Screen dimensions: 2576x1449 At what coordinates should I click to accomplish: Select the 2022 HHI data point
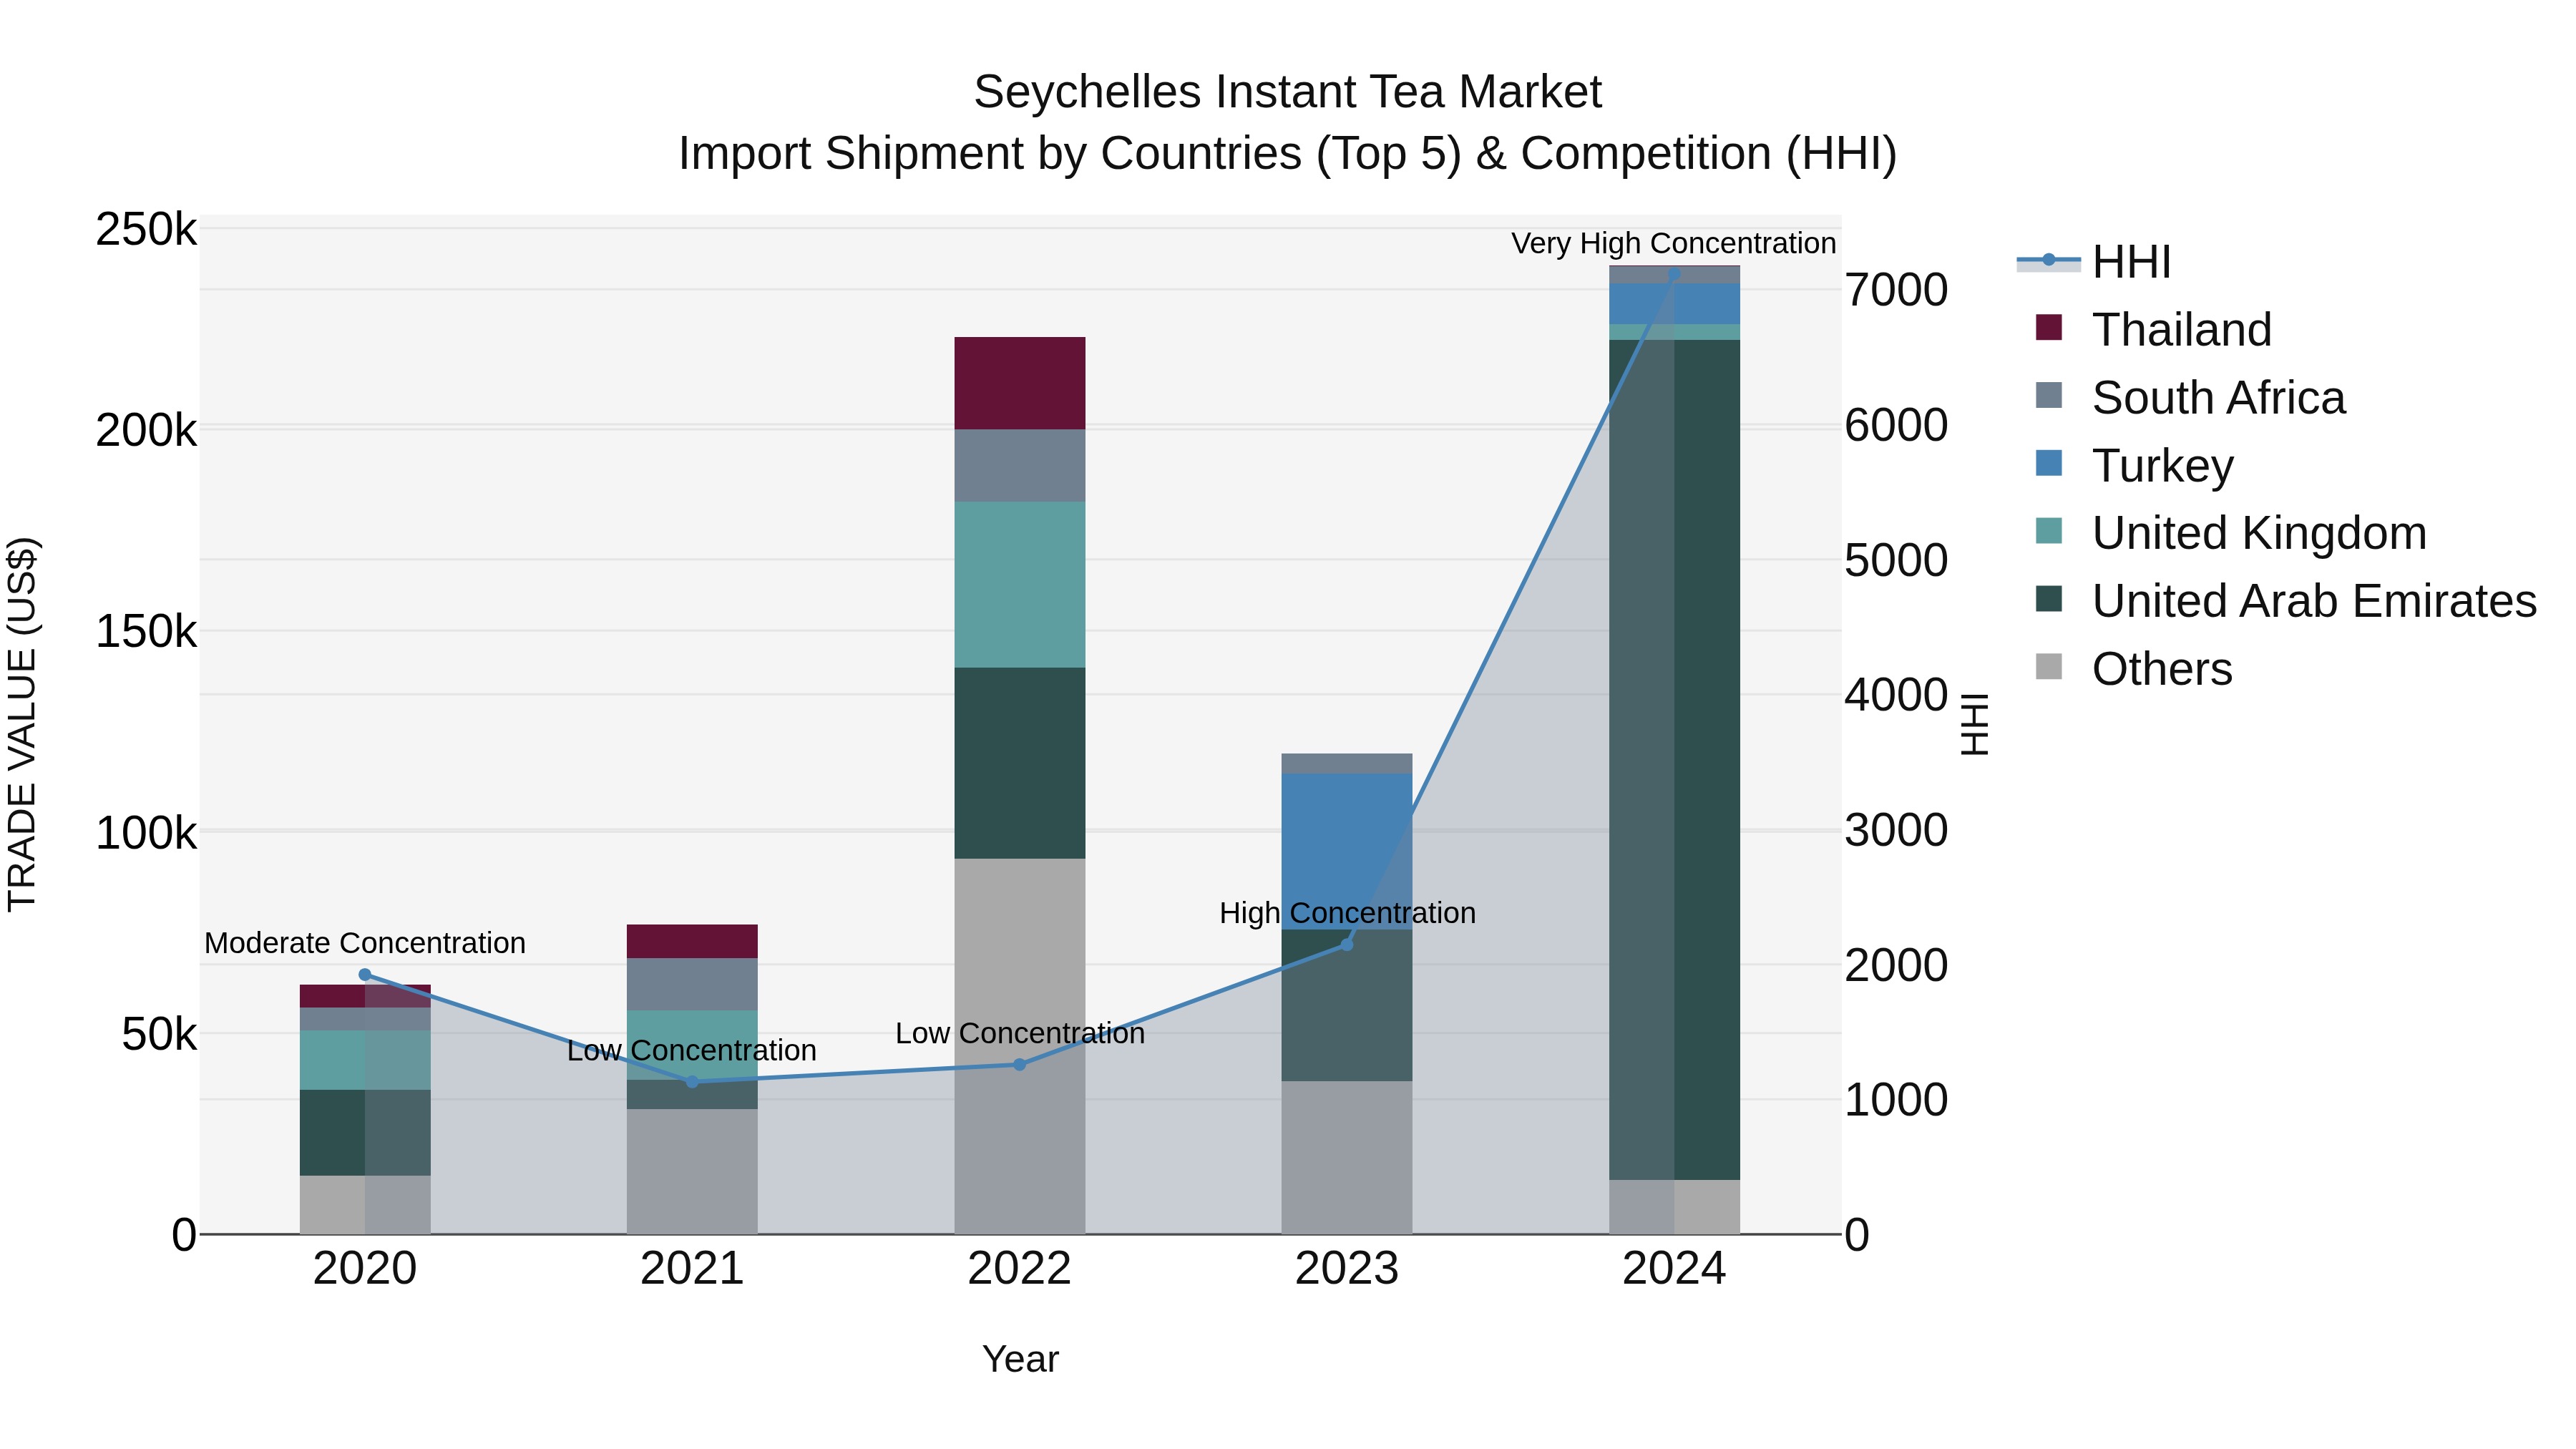(1019, 1065)
